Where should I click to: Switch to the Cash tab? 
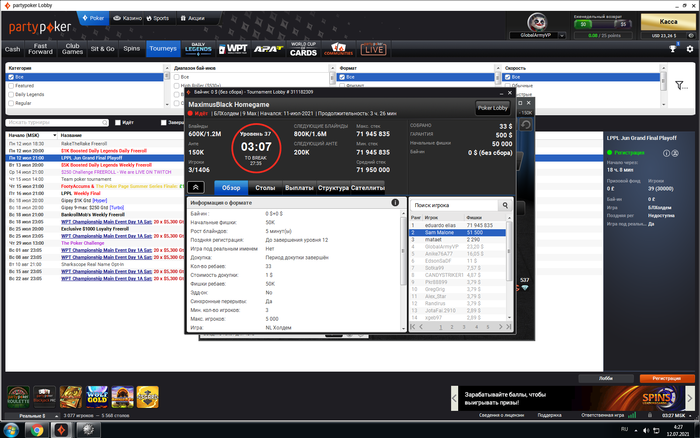tap(12, 49)
